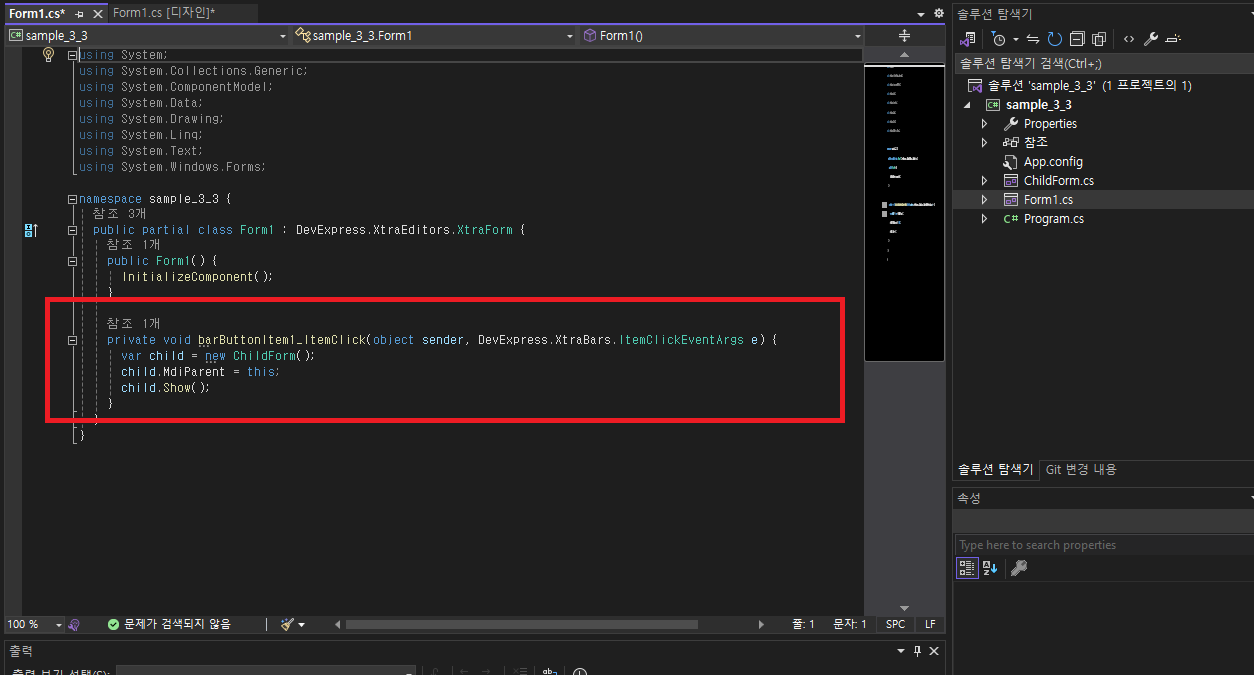This screenshot has width=1254, height=675.
Task: Collapse the using directives block
Action: 72,55
